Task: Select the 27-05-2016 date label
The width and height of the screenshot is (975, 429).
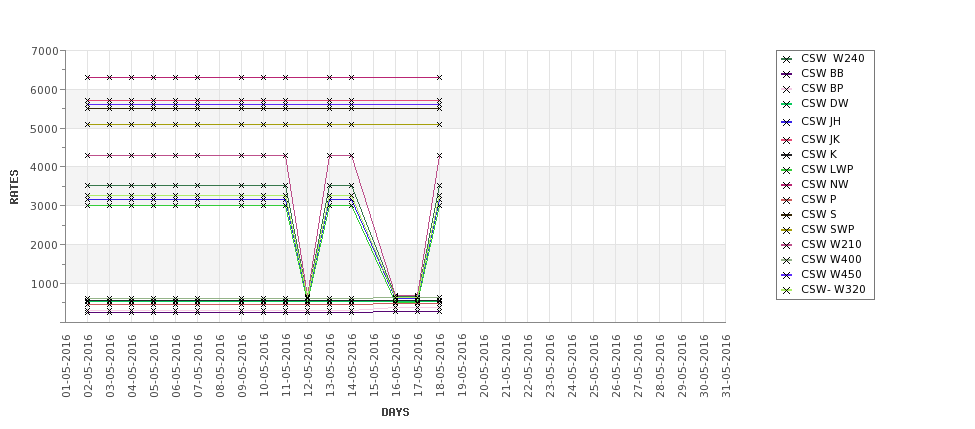Action: 637,366
